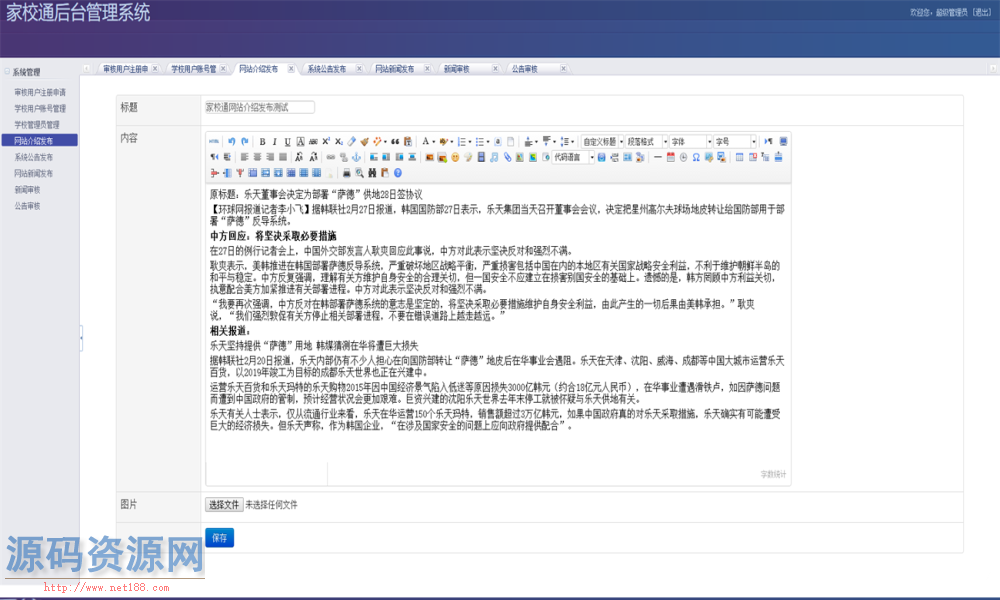Open 学校管理员管理 in the sidebar

coord(37,124)
